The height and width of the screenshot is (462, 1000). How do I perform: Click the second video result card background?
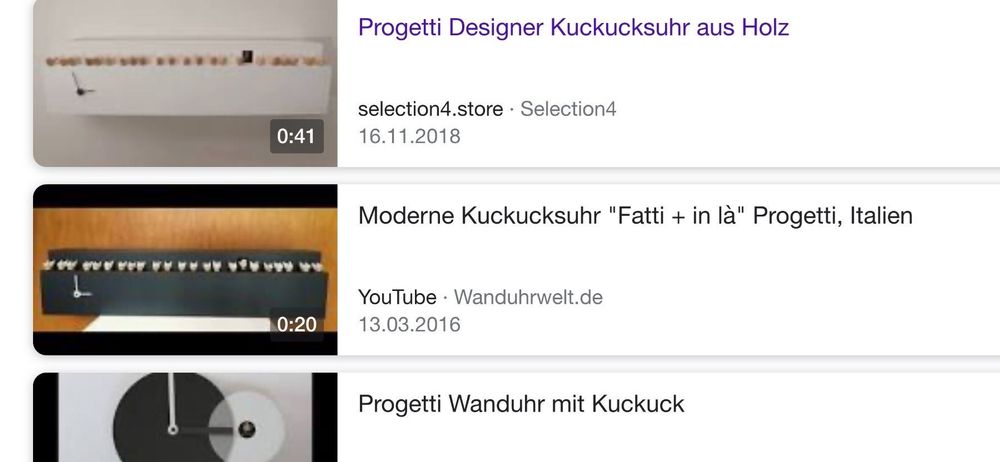765,269
